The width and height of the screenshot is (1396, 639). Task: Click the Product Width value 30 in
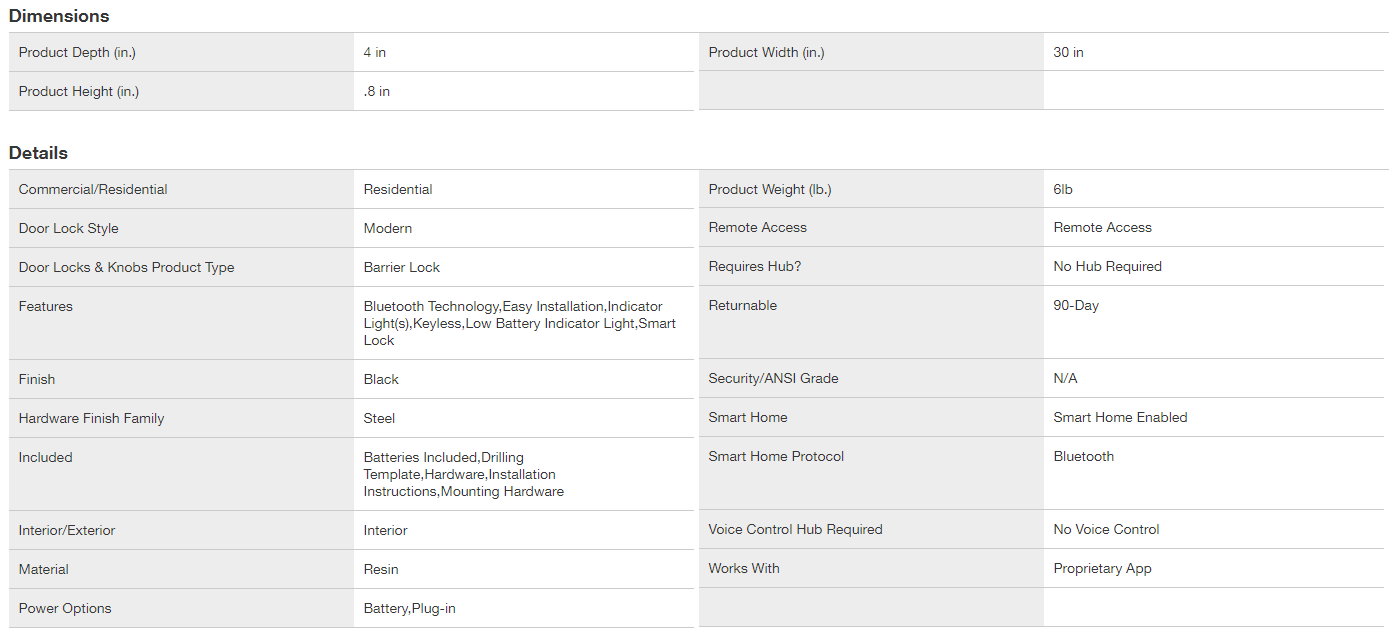point(1068,52)
